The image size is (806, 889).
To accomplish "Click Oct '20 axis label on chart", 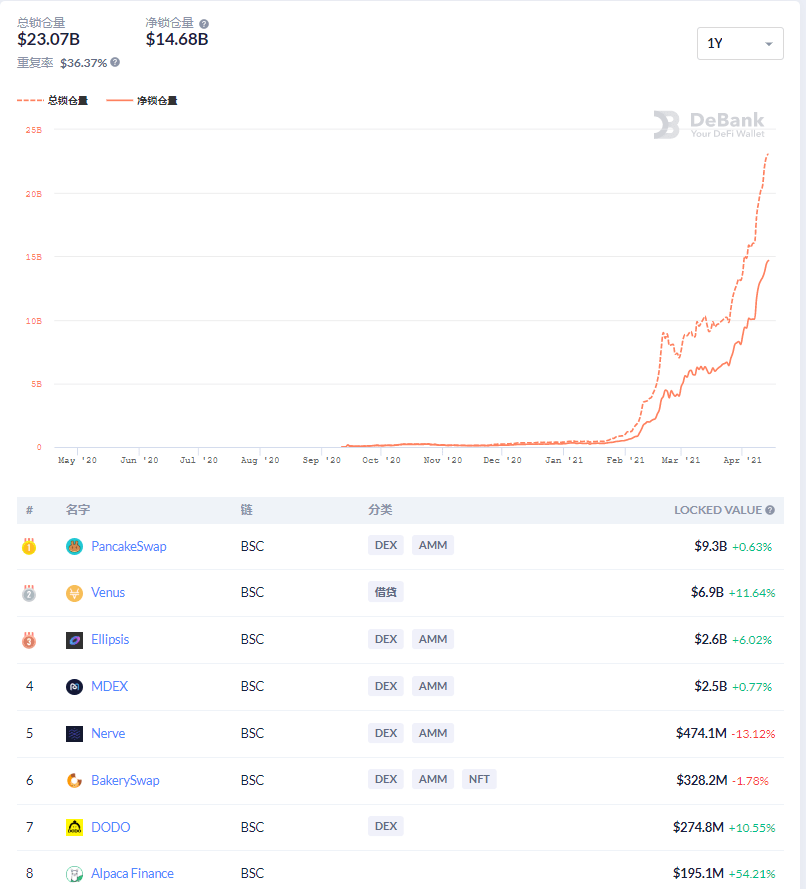I will tap(381, 460).
